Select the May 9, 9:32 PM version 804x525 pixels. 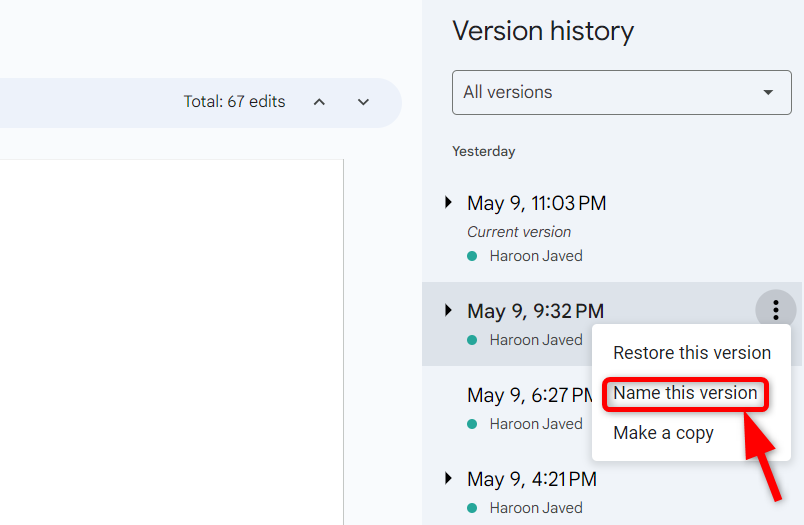coord(535,311)
